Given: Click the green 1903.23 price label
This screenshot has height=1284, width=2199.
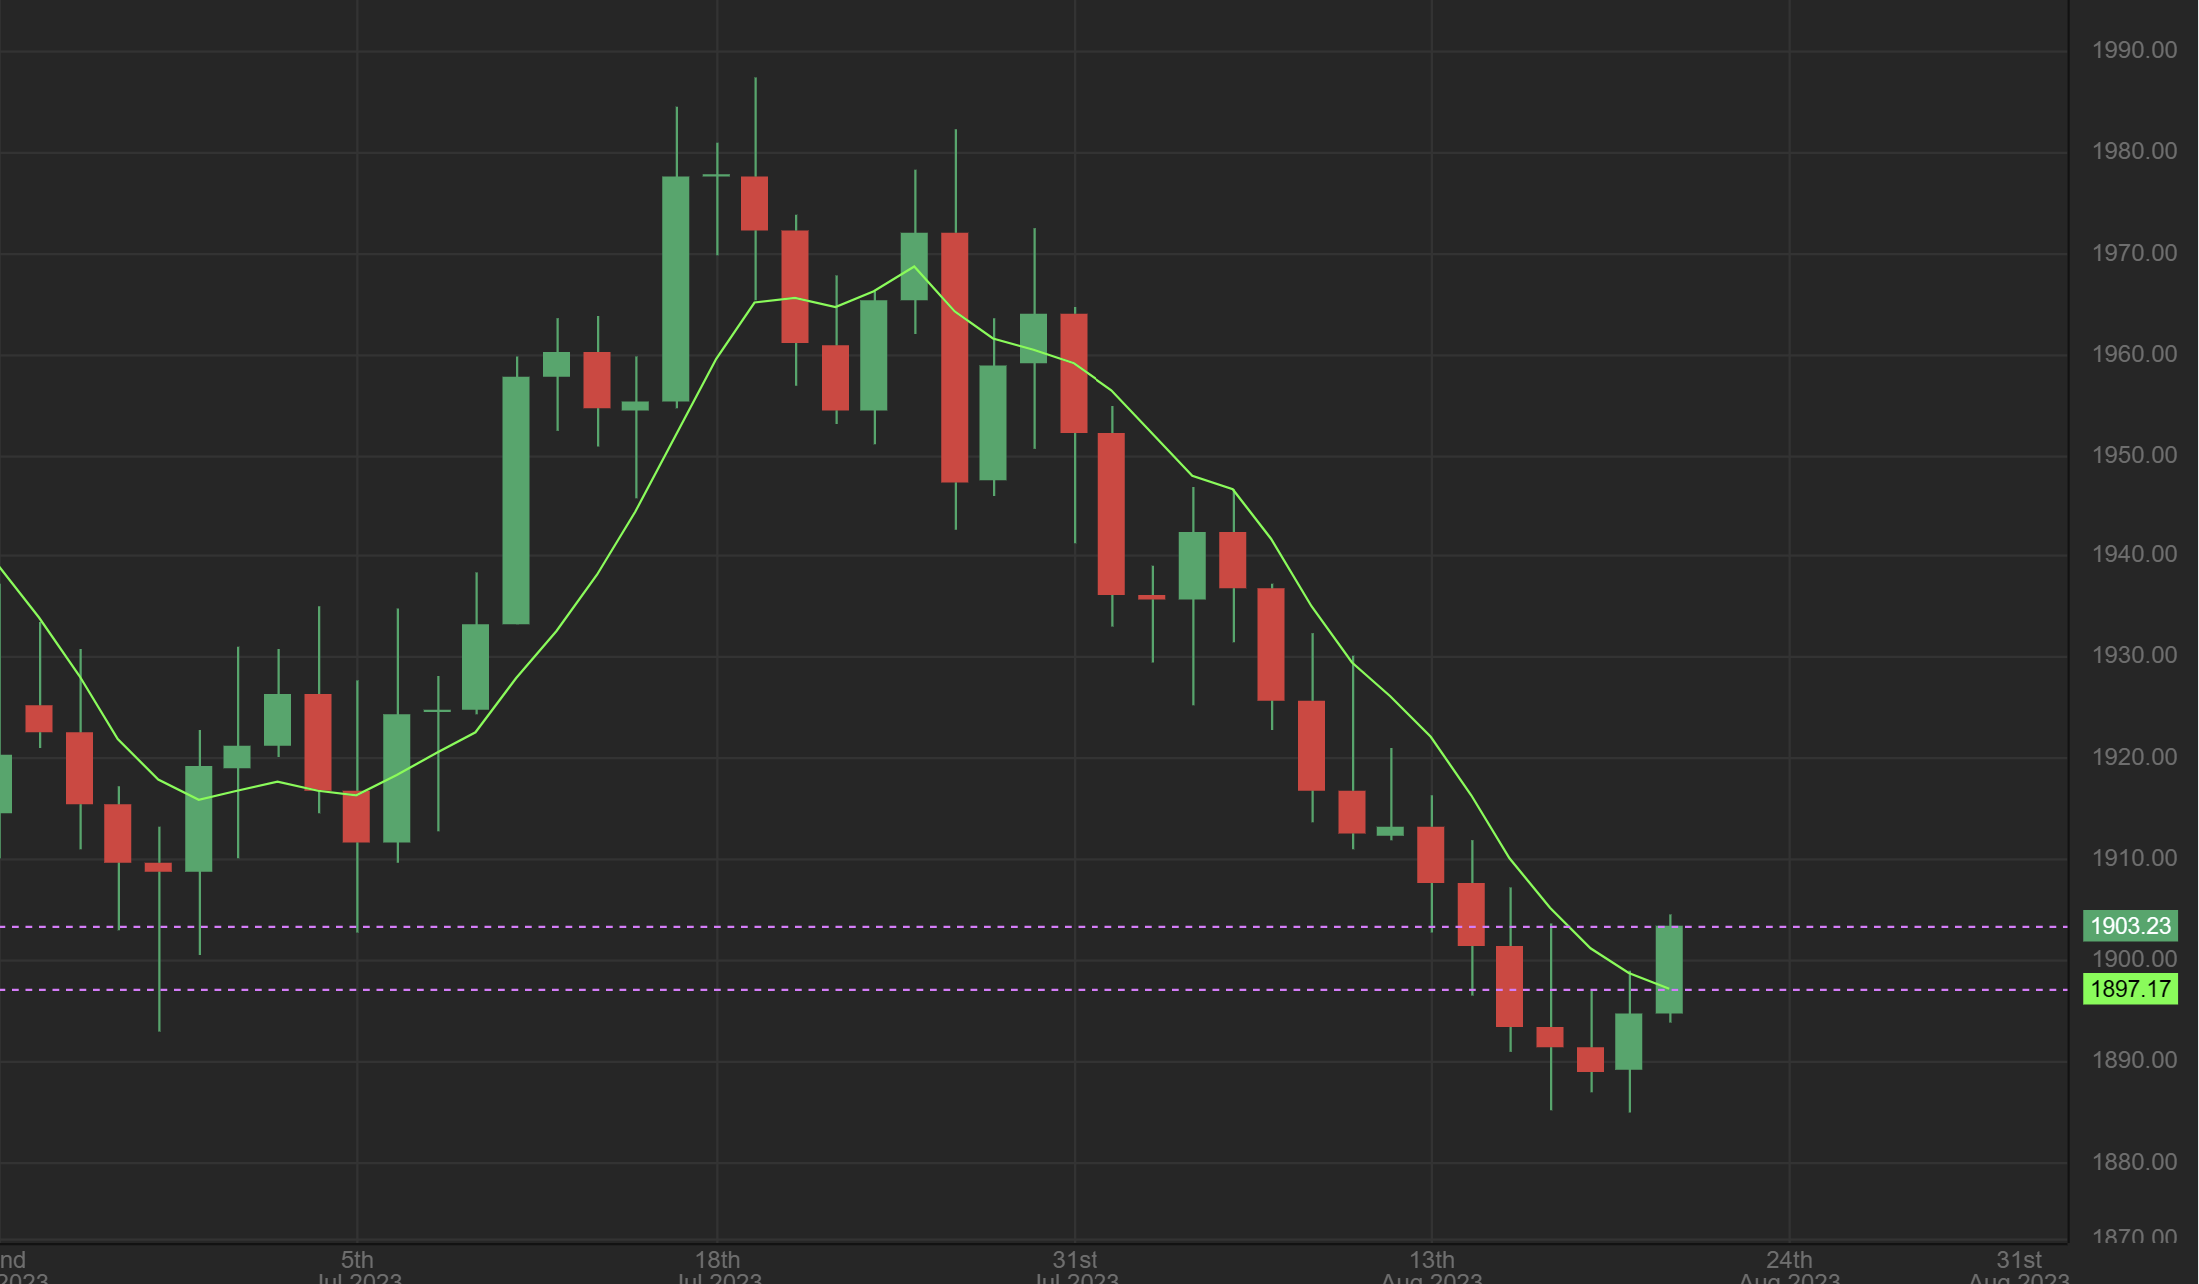Looking at the screenshot, I should click(2129, 926).
